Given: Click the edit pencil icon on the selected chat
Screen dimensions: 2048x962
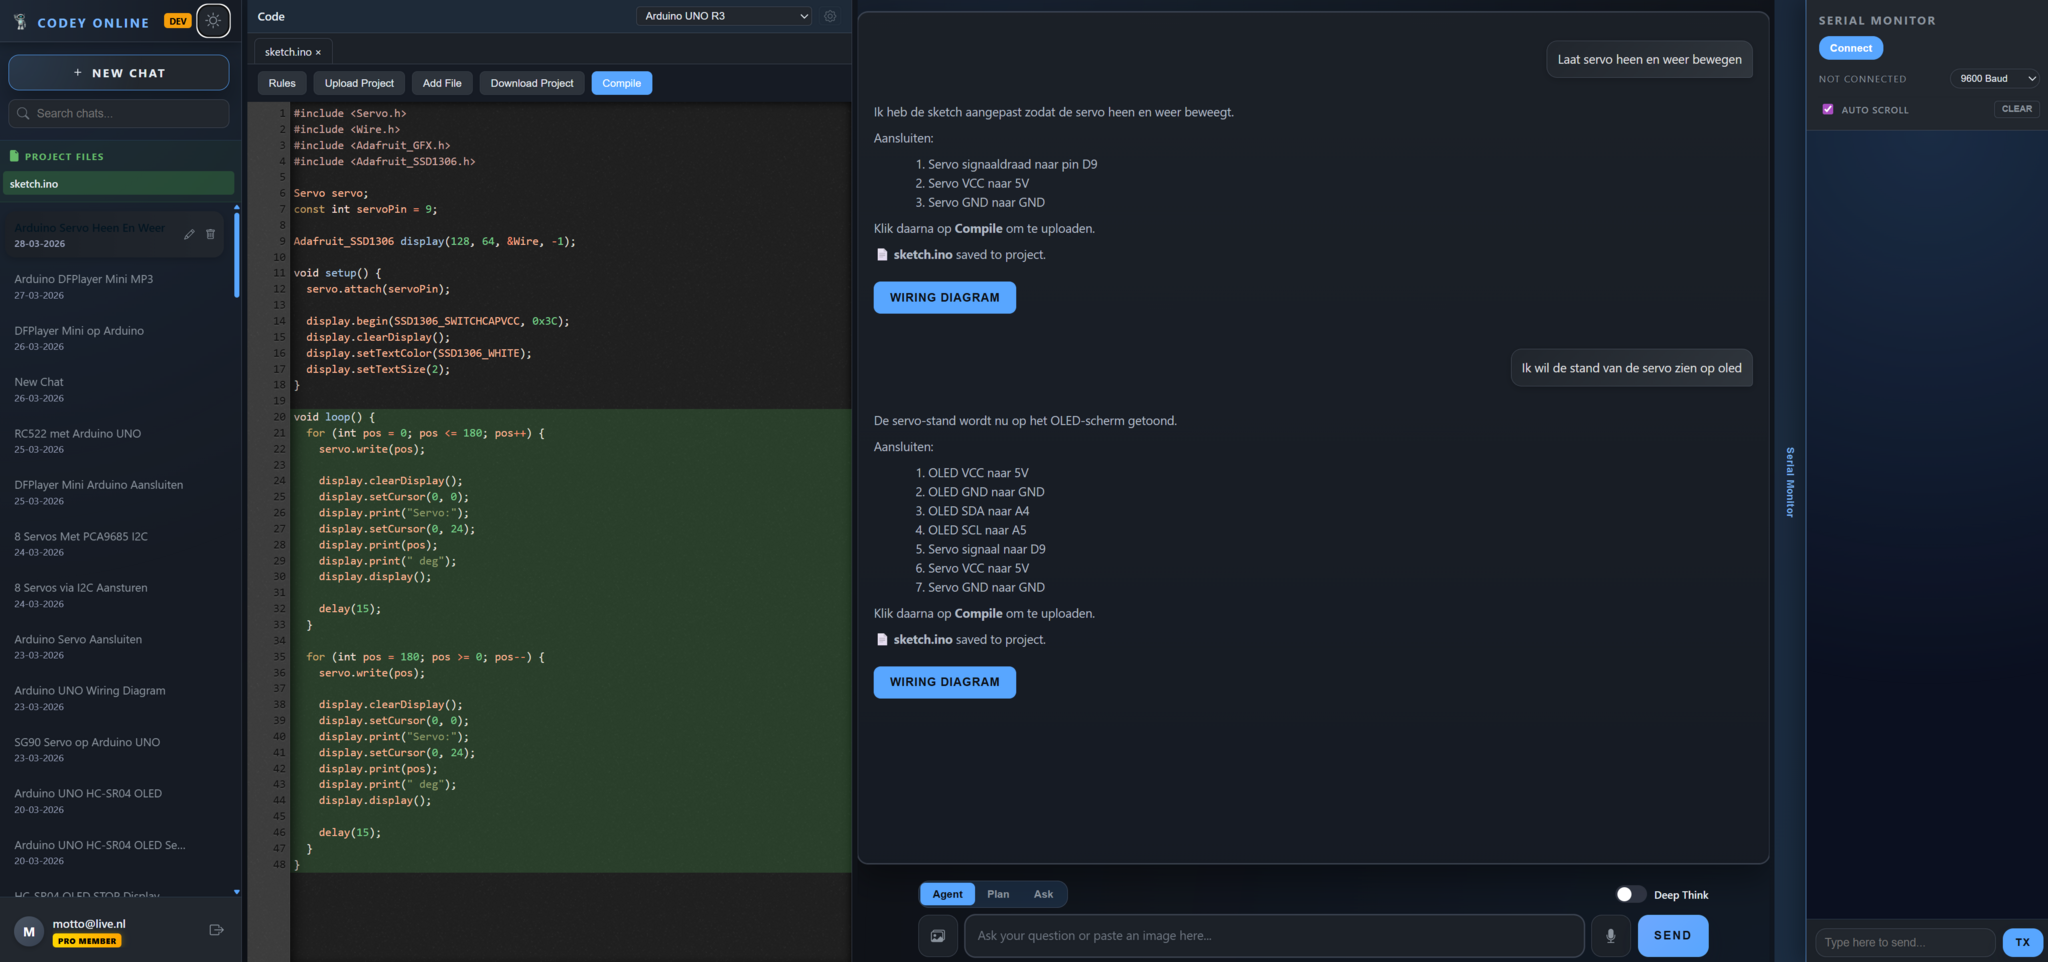Looking at the screenshot, I should click(189, 234).
